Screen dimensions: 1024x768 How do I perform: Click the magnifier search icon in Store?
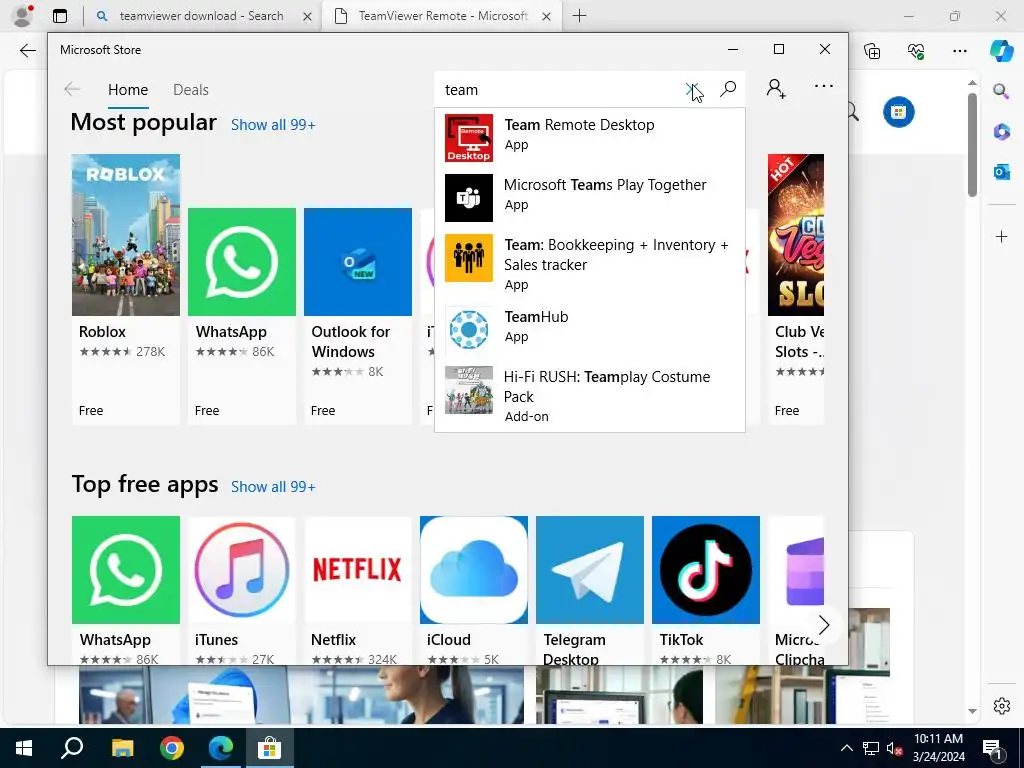pyautogui.click(x=728, y=89)
